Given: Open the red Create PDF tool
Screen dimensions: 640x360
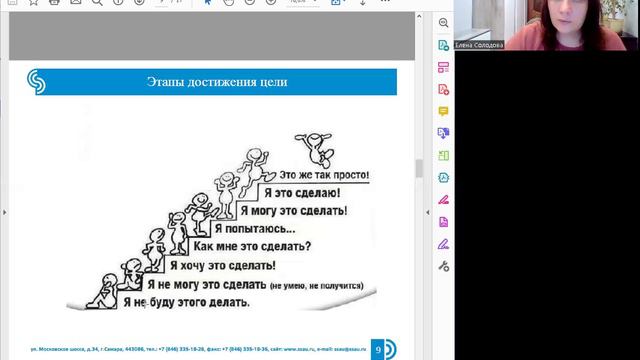Looking at the screenshot, I should (444, 89).
